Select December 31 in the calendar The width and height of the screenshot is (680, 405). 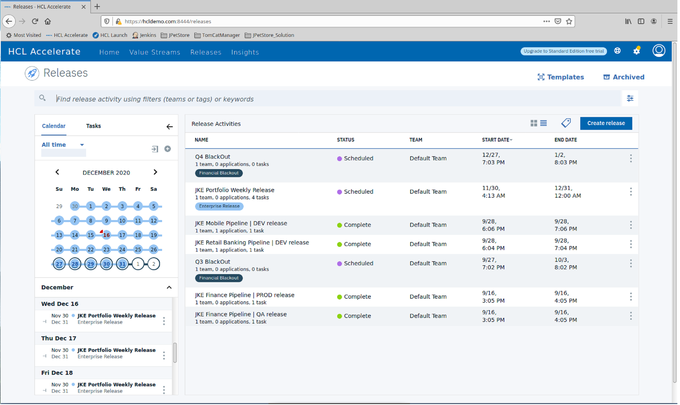[122, 264]
